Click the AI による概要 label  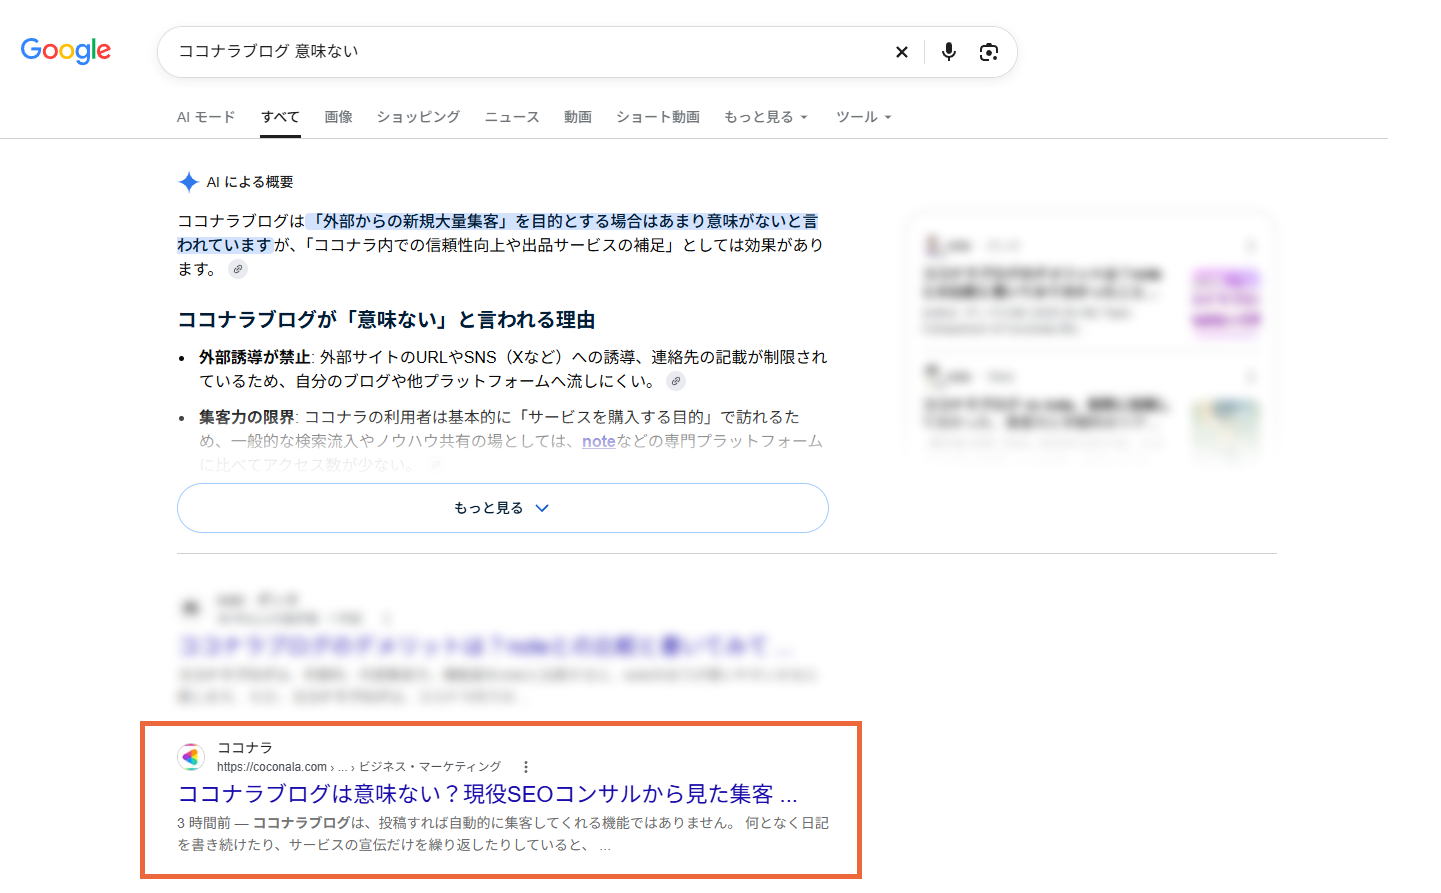pos(250,182)
